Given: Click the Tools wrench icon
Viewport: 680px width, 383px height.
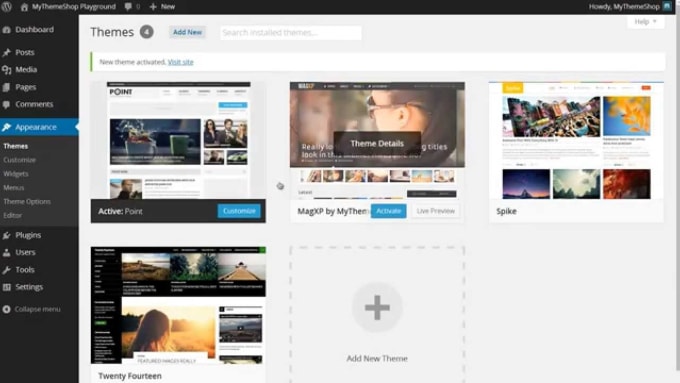Looking at the screenshot, I should tap(7, 270).
